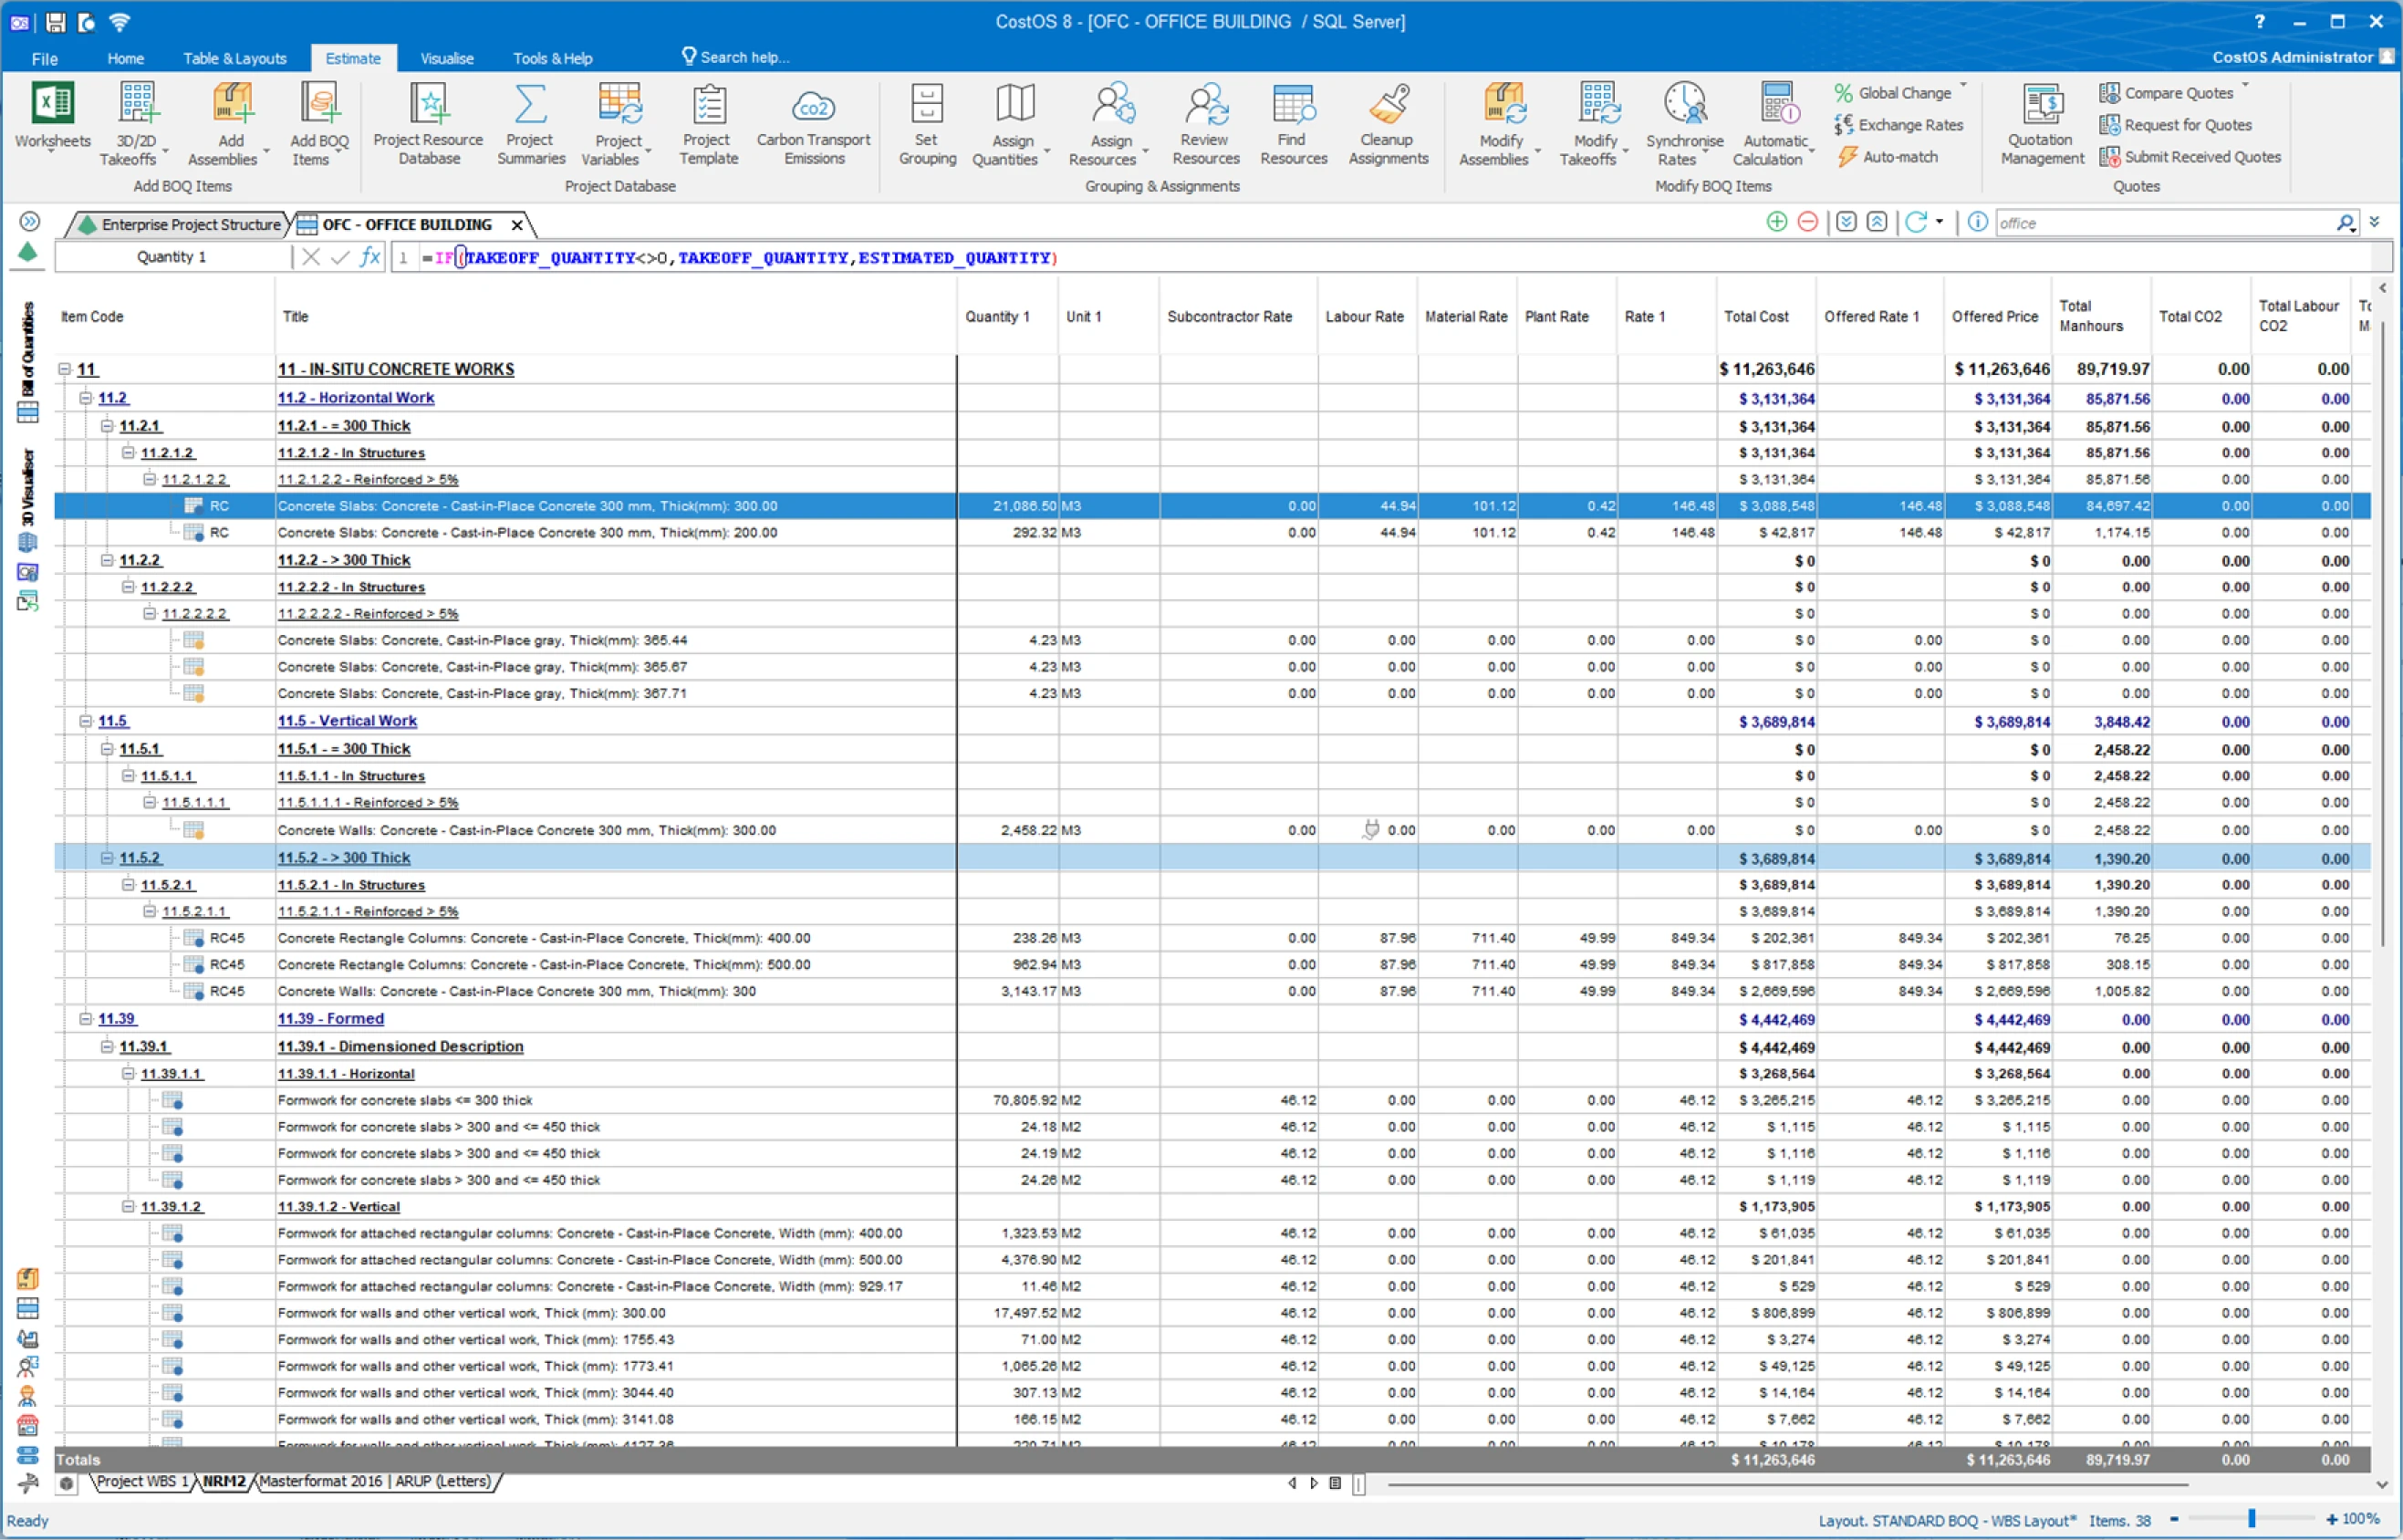Open the Global Change dropdown

[x=1963, y=87]
